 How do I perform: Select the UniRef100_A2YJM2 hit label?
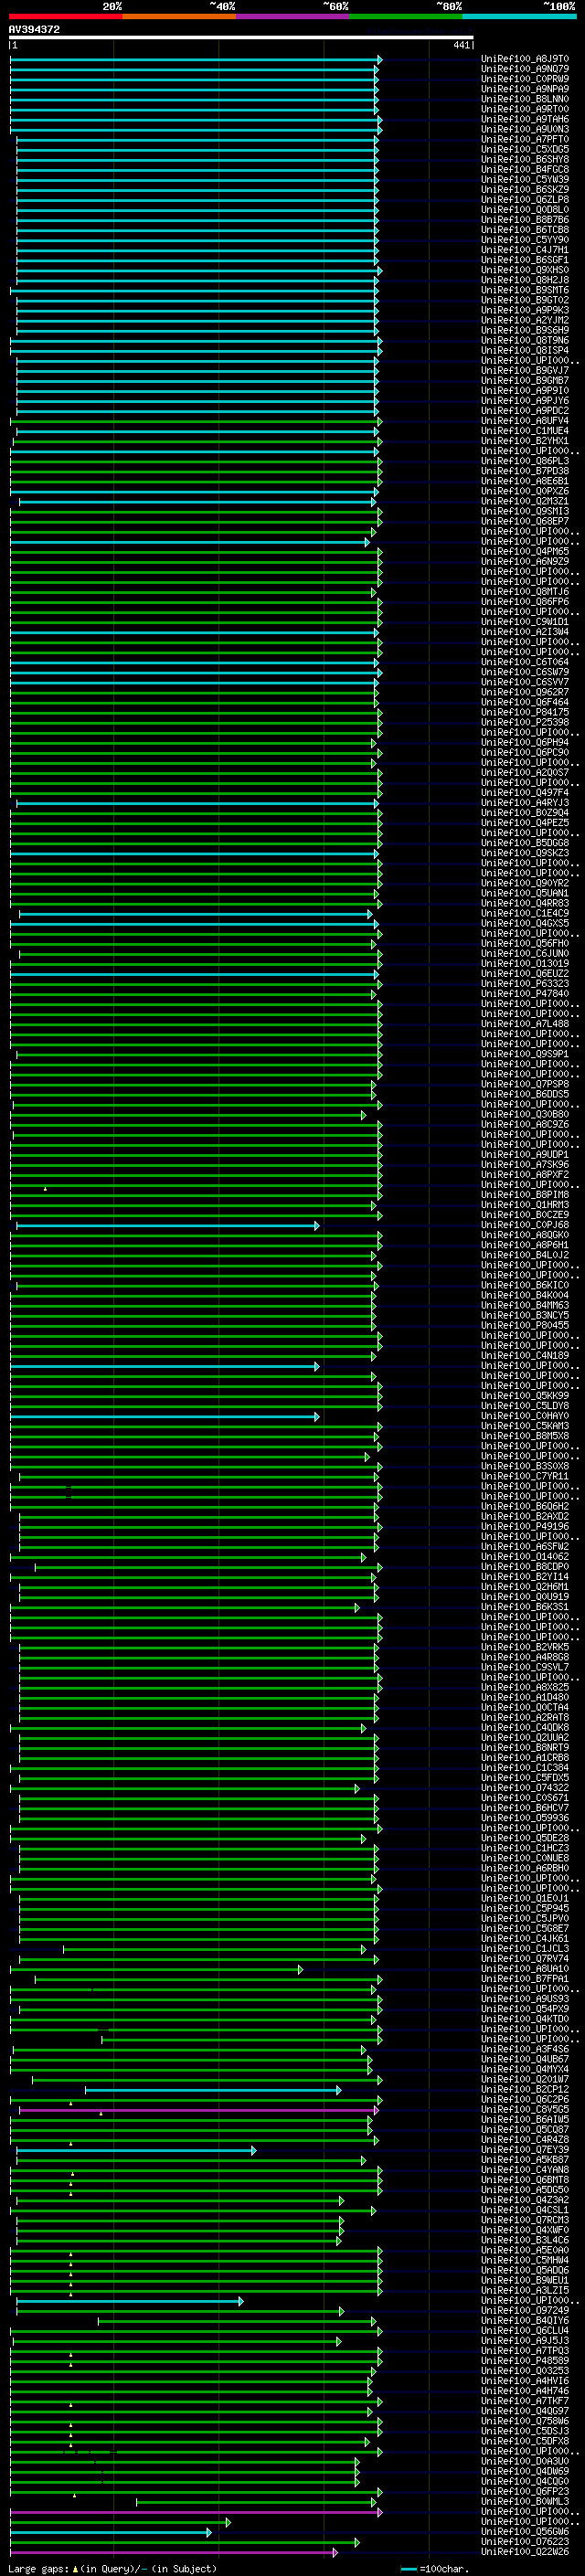coord(525,320)
